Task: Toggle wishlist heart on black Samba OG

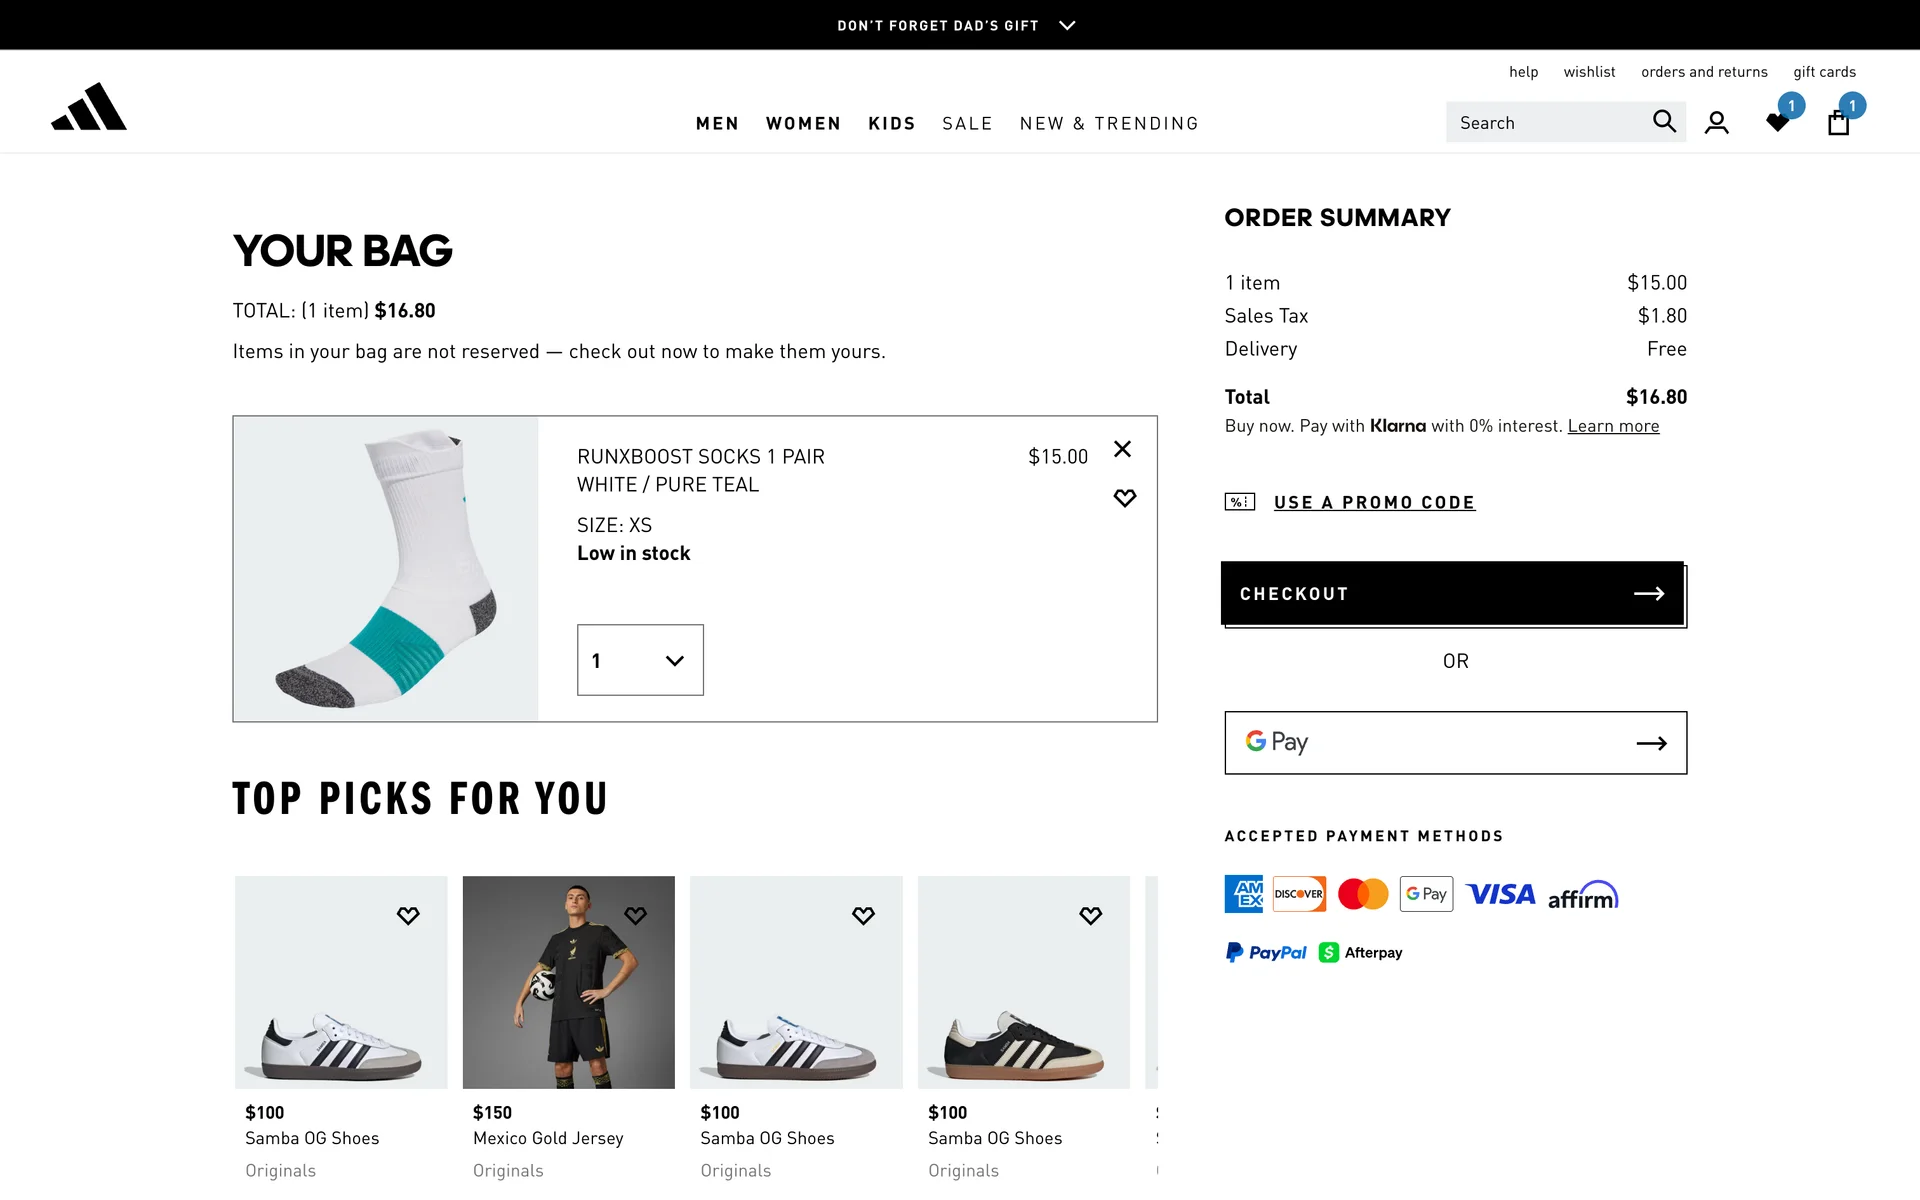Action: point(1091,915)
